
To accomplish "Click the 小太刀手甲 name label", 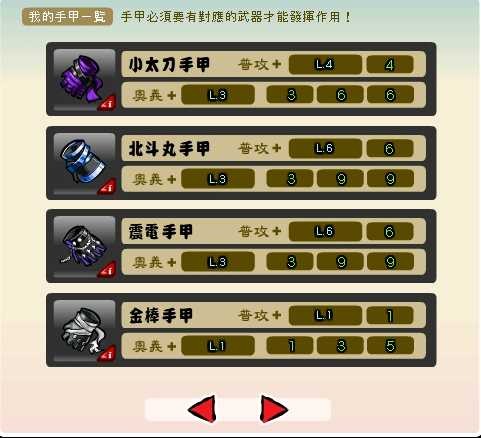I will tap(169, 64).
